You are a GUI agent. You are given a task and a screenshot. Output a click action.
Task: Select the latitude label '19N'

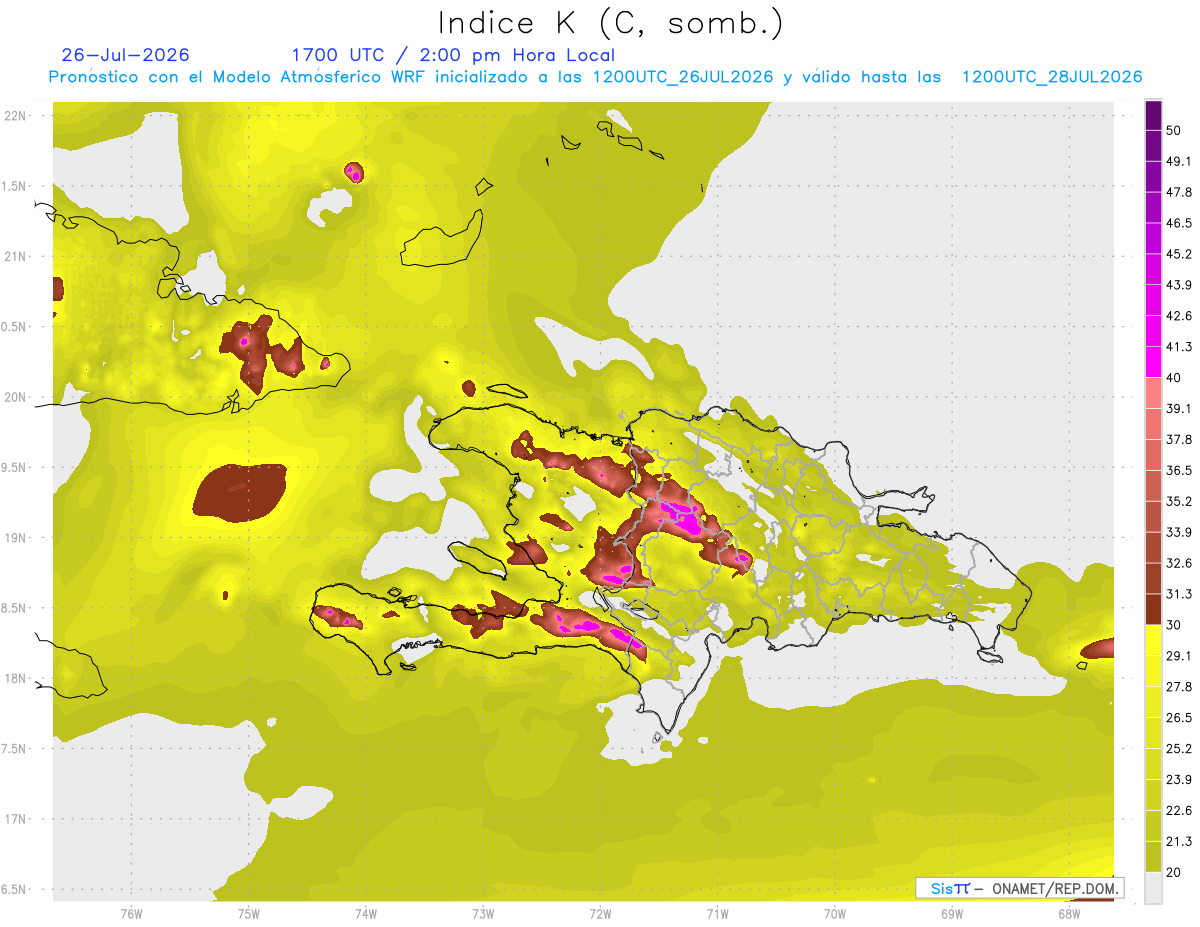pyautogui.click(x=17, y=538)
